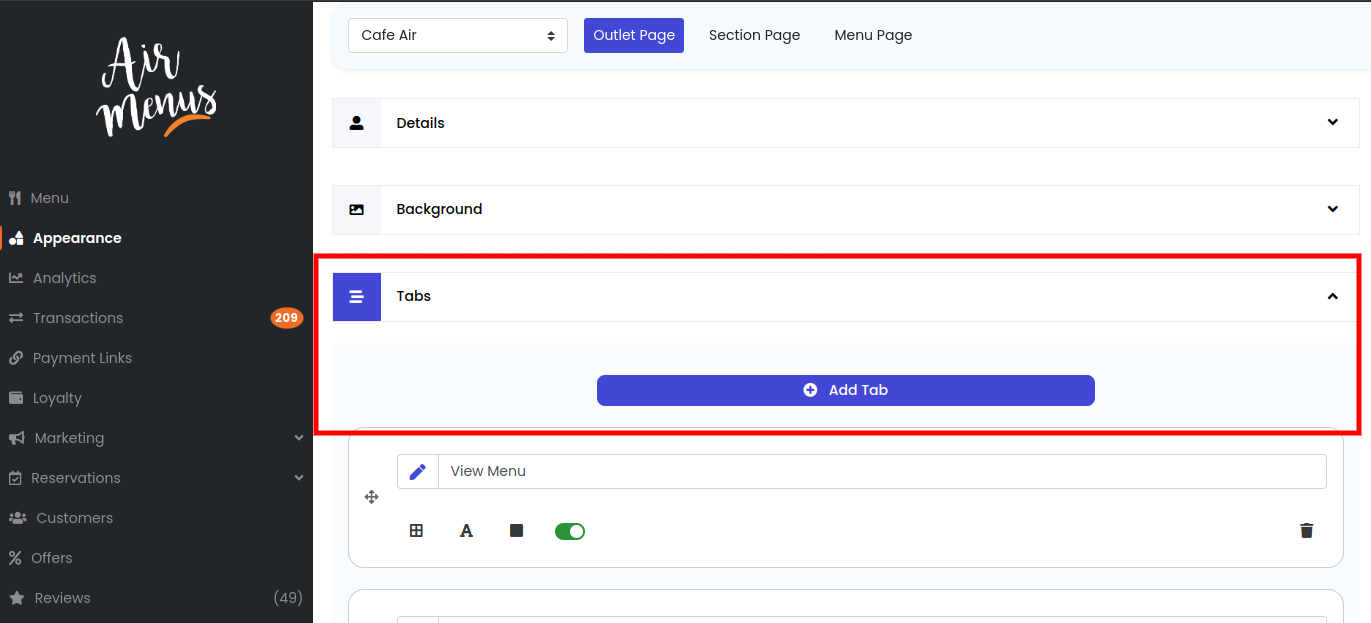Screen dimensions: 1371x623
Task: Click the Add Tab button
Action: point(846,390)
